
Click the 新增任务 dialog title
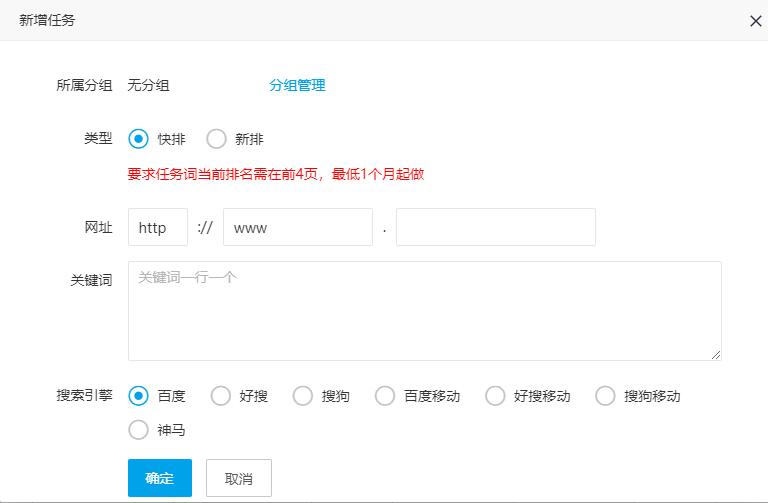46,21
